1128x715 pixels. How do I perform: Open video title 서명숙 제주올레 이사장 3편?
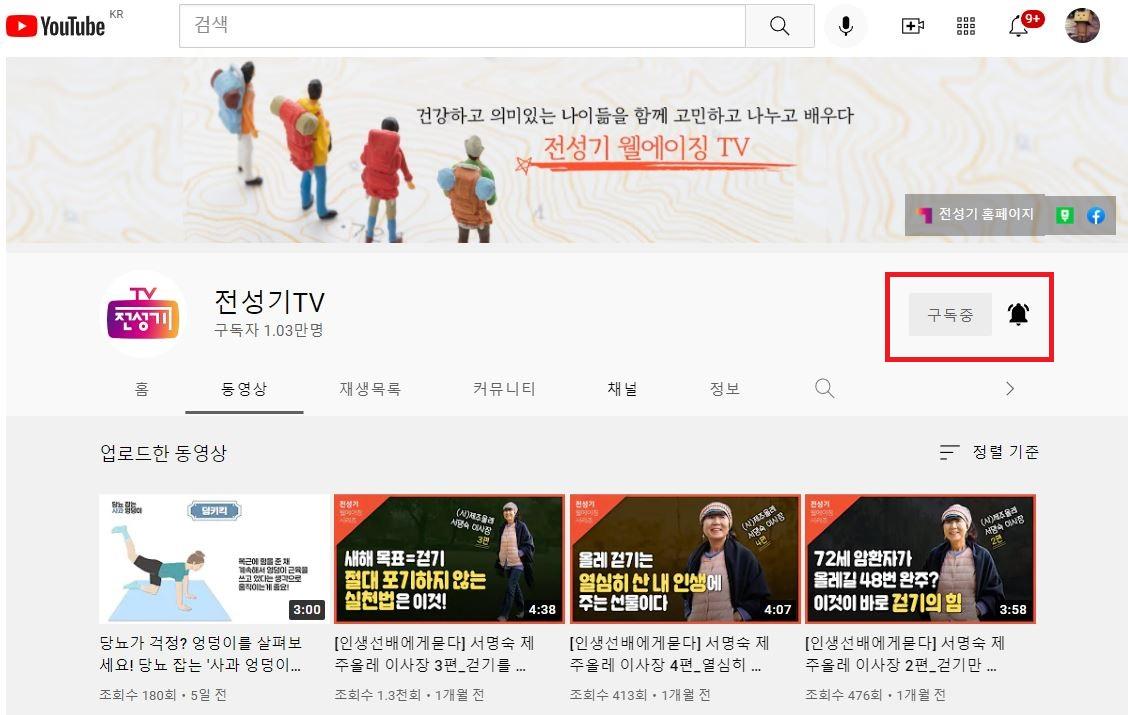click(x=435, y=654)
